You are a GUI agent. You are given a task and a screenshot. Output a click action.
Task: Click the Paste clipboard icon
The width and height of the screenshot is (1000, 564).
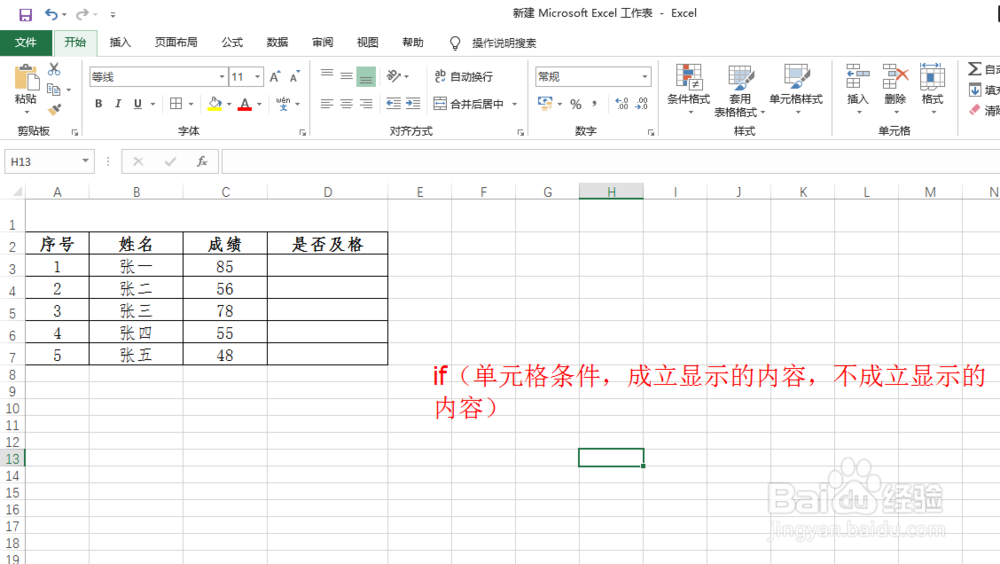coord(26,78)
